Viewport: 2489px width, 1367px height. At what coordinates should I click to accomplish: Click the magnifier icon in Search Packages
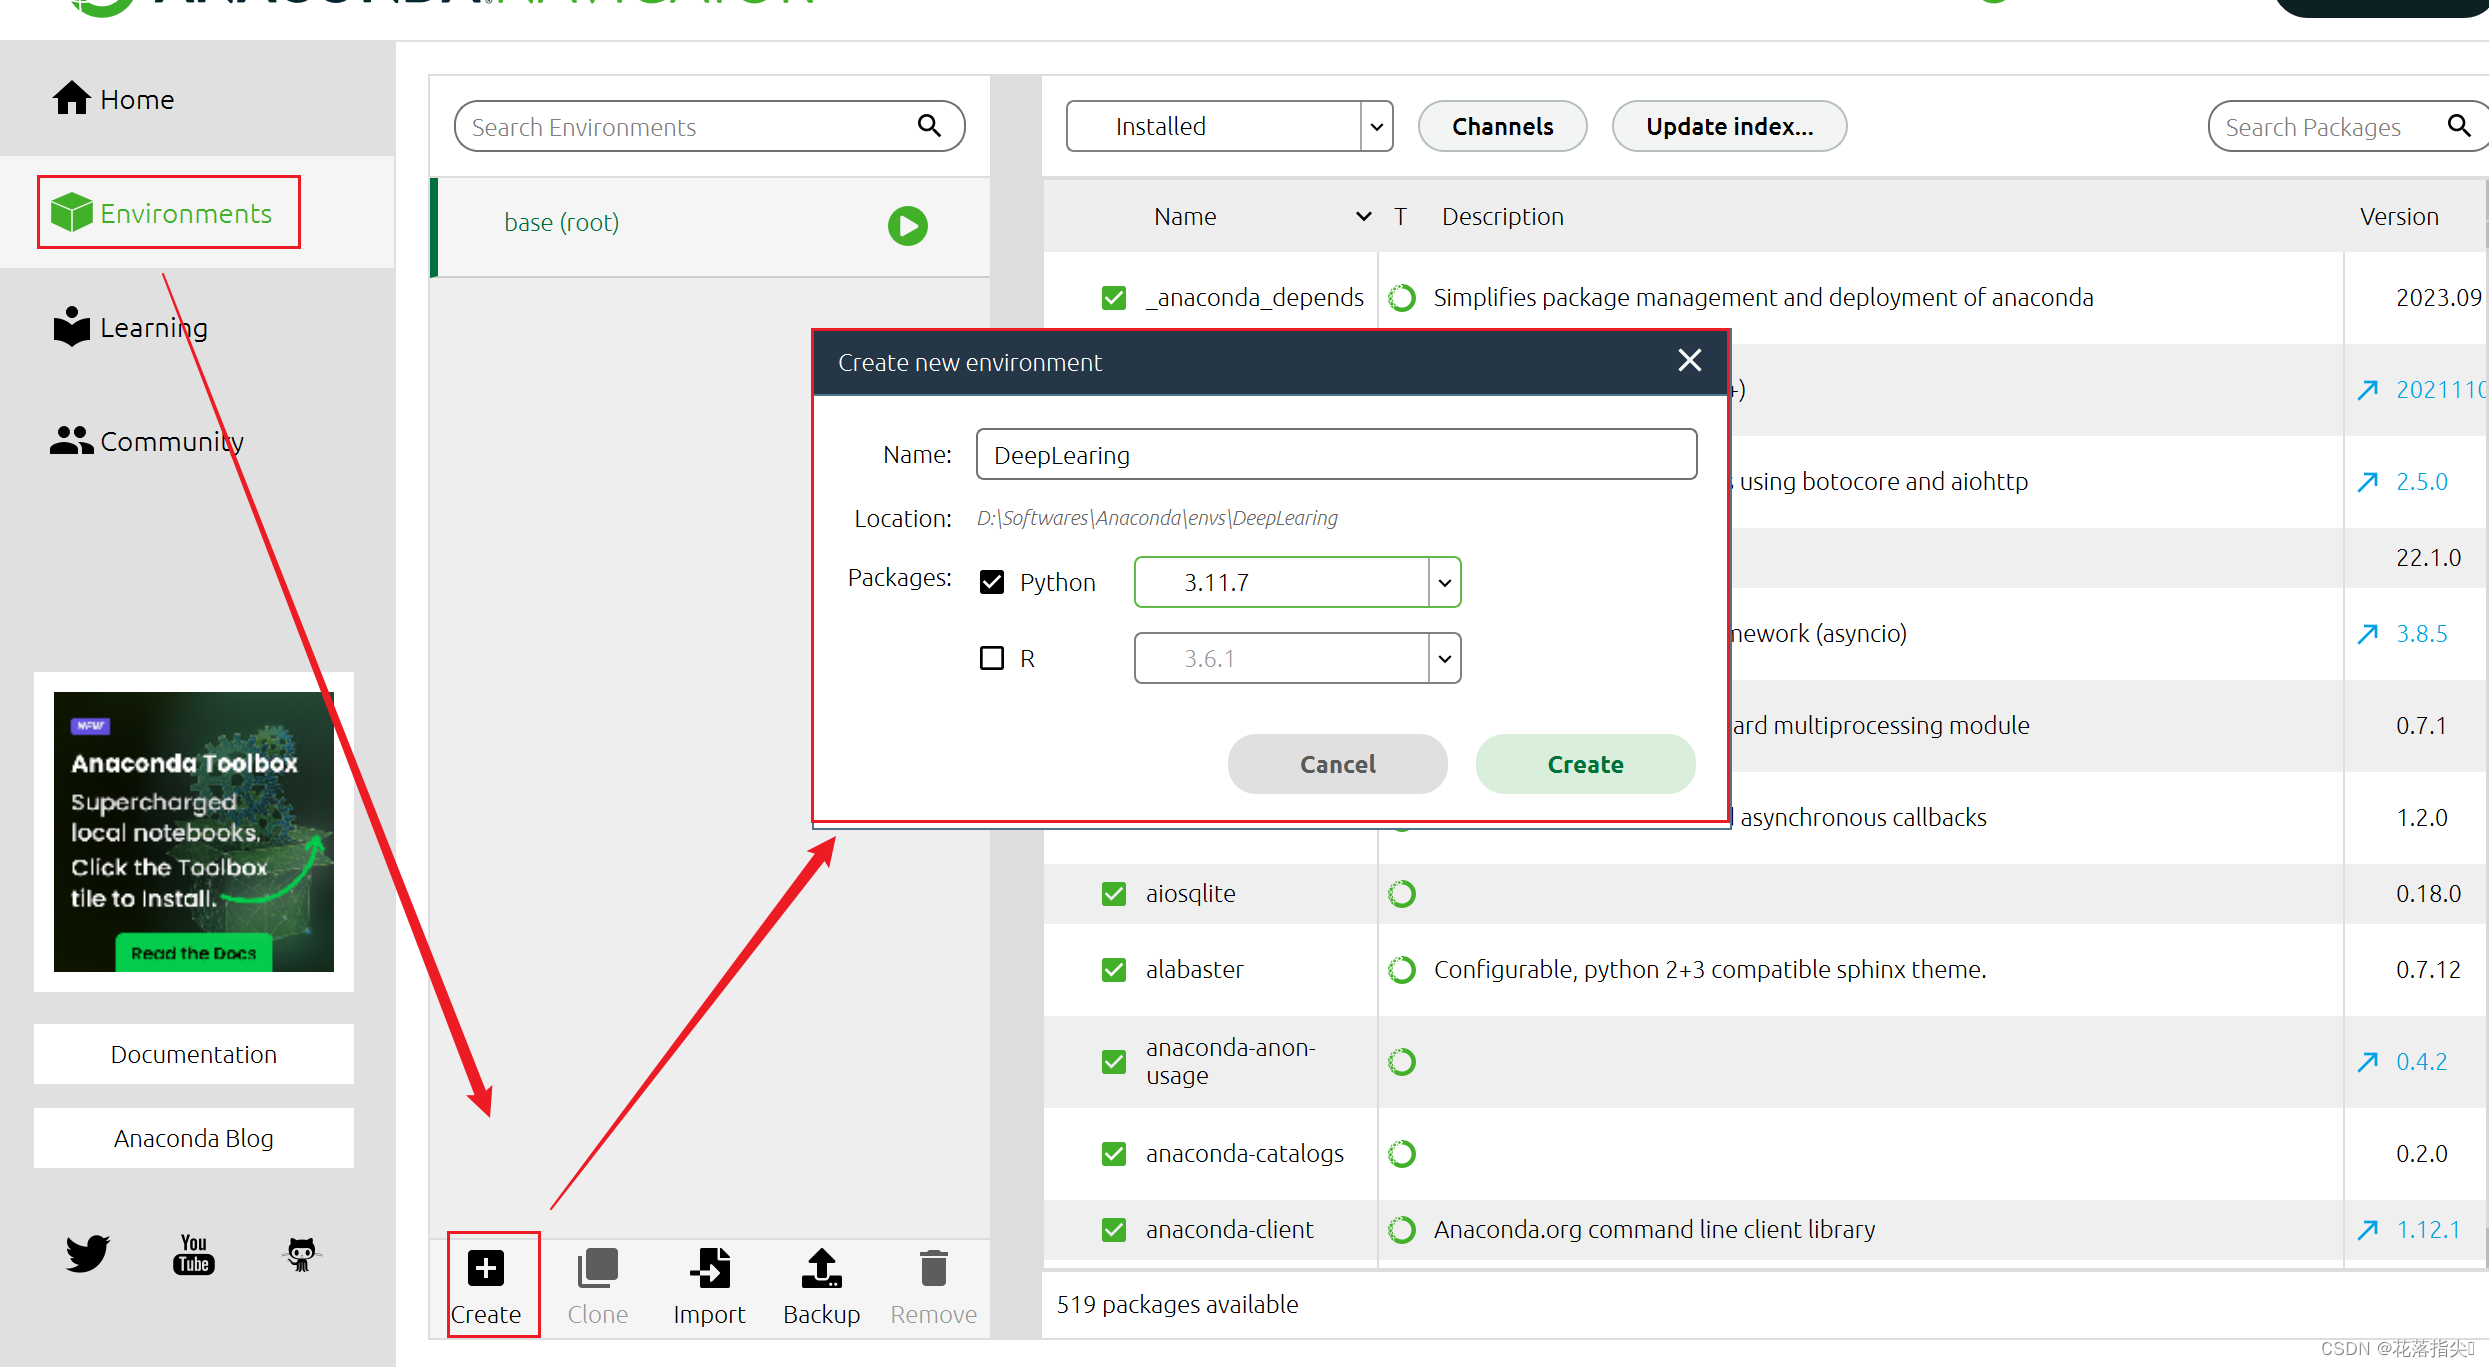click(2459, 126)
